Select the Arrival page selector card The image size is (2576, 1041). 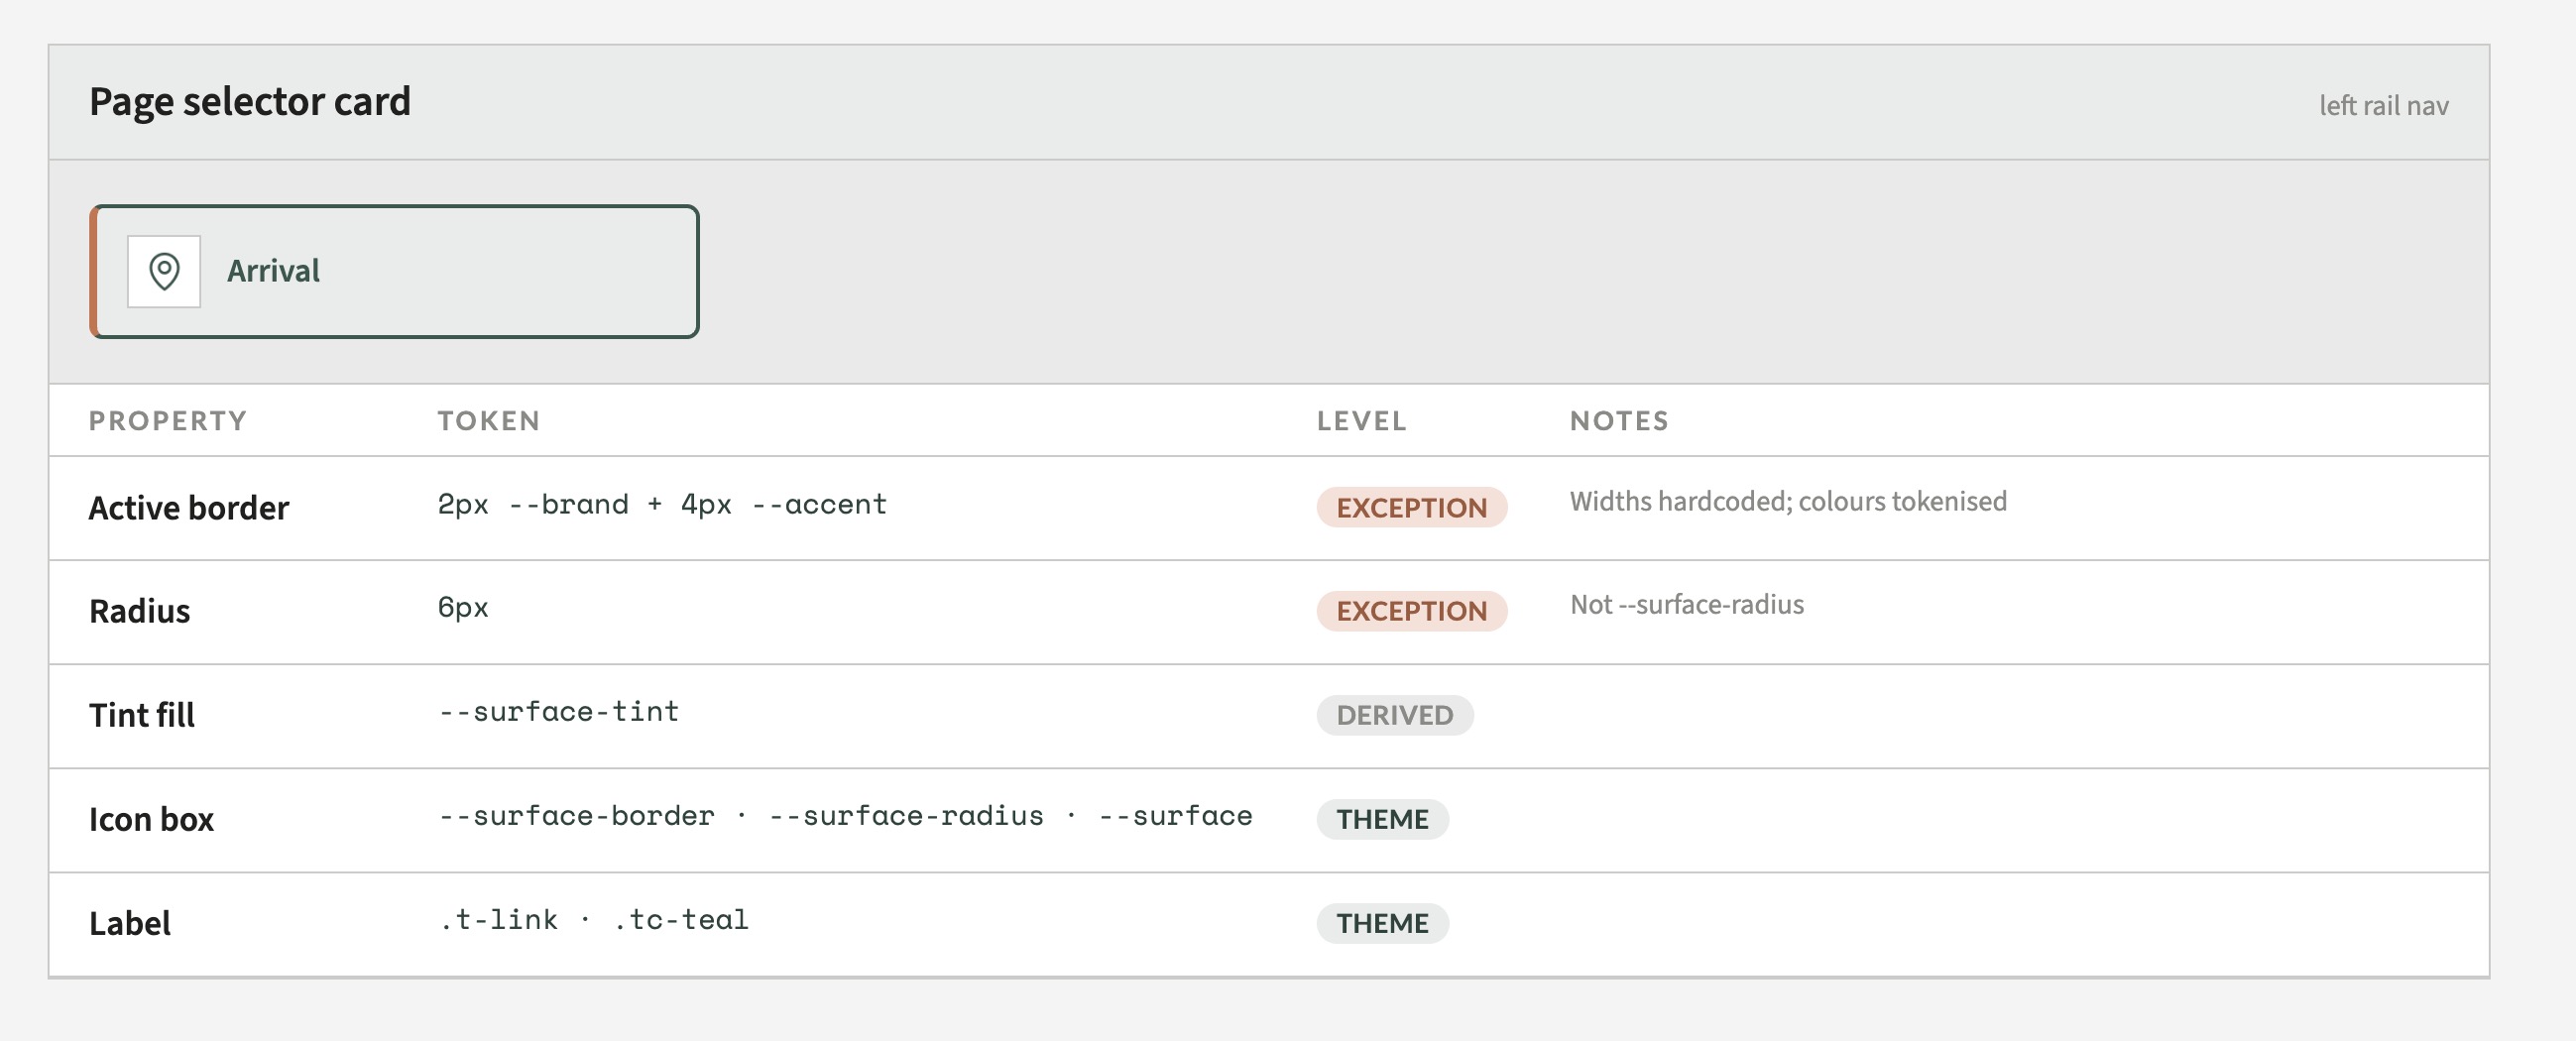tap(394, 271)
